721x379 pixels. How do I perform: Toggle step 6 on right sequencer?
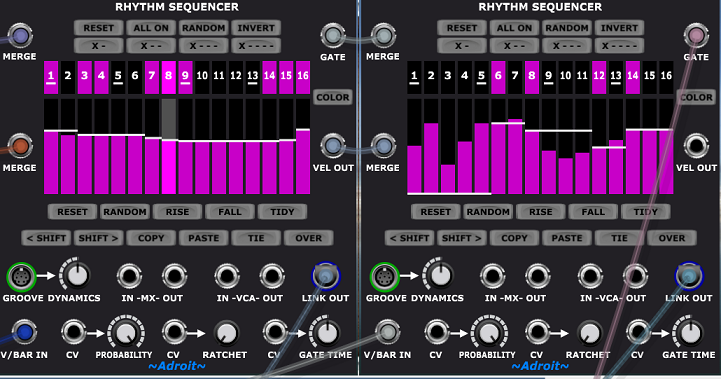tap(498, 77)
